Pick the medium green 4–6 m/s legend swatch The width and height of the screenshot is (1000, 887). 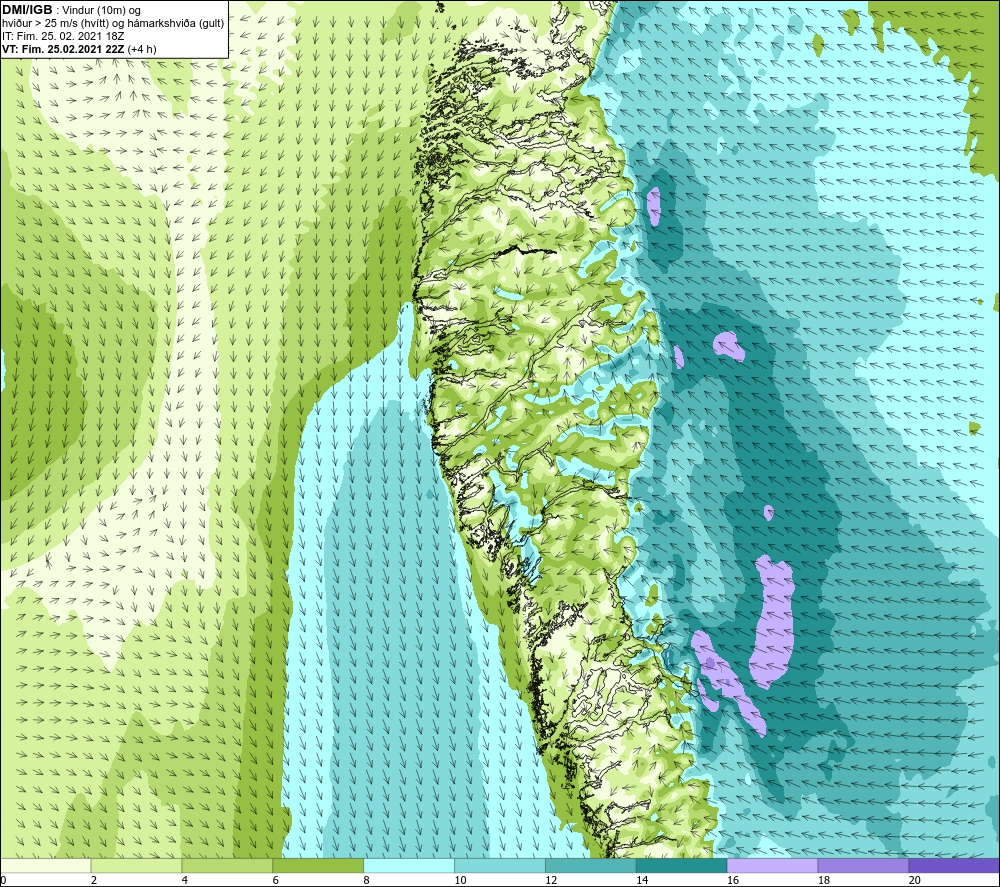227,865
